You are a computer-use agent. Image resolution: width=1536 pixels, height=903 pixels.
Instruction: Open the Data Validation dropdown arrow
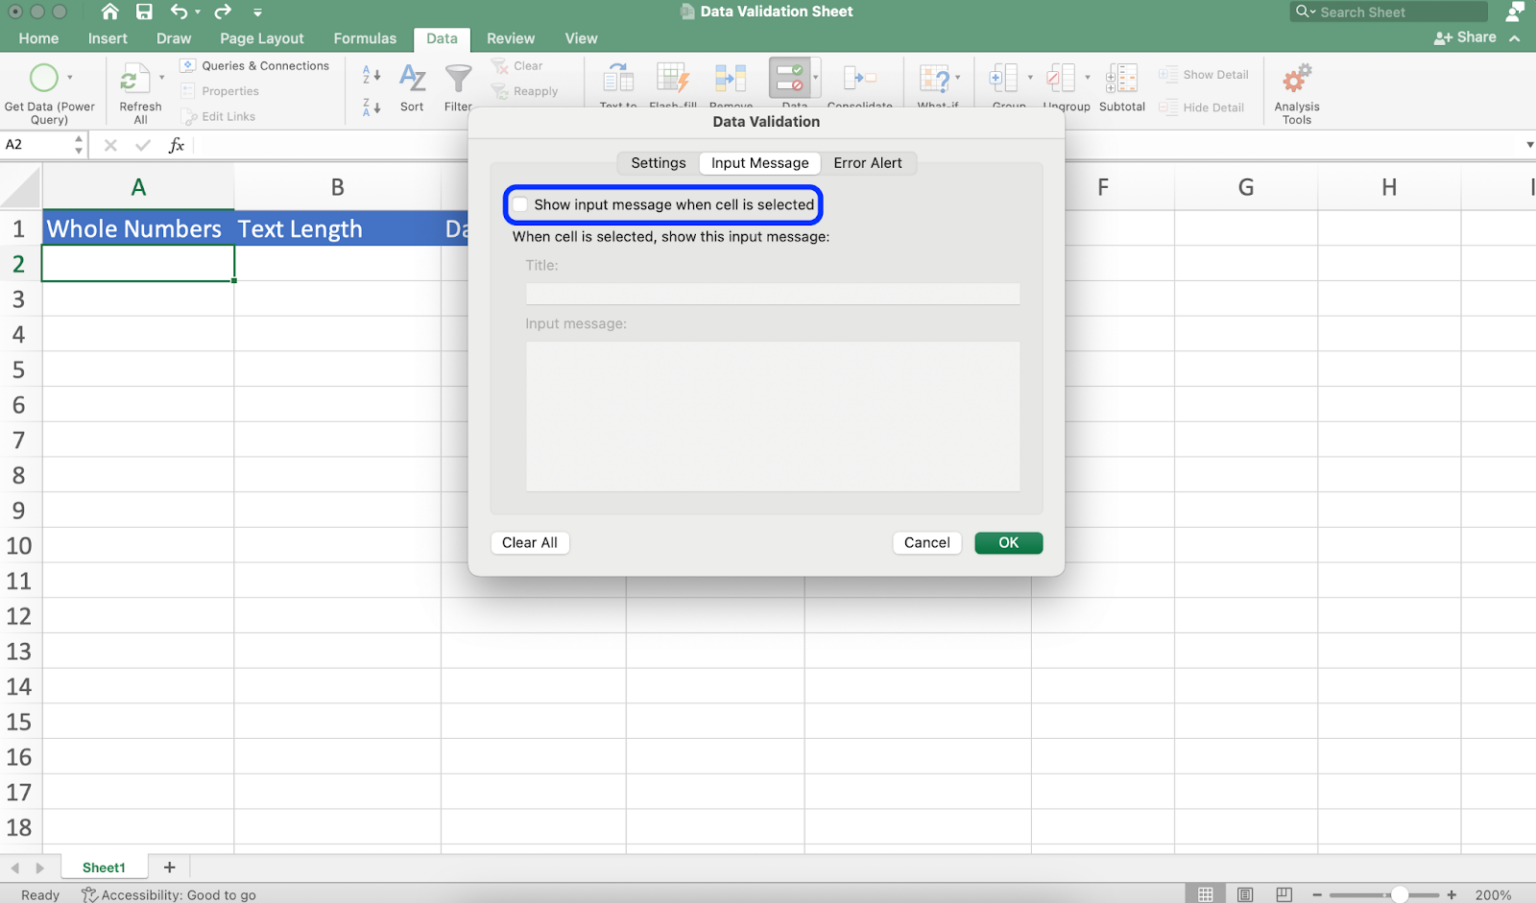(x=814, y=77)
